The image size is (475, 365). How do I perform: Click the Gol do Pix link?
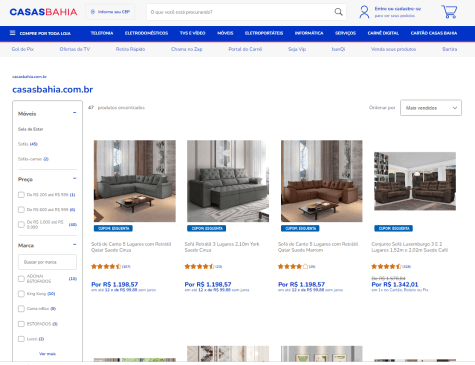23,49
